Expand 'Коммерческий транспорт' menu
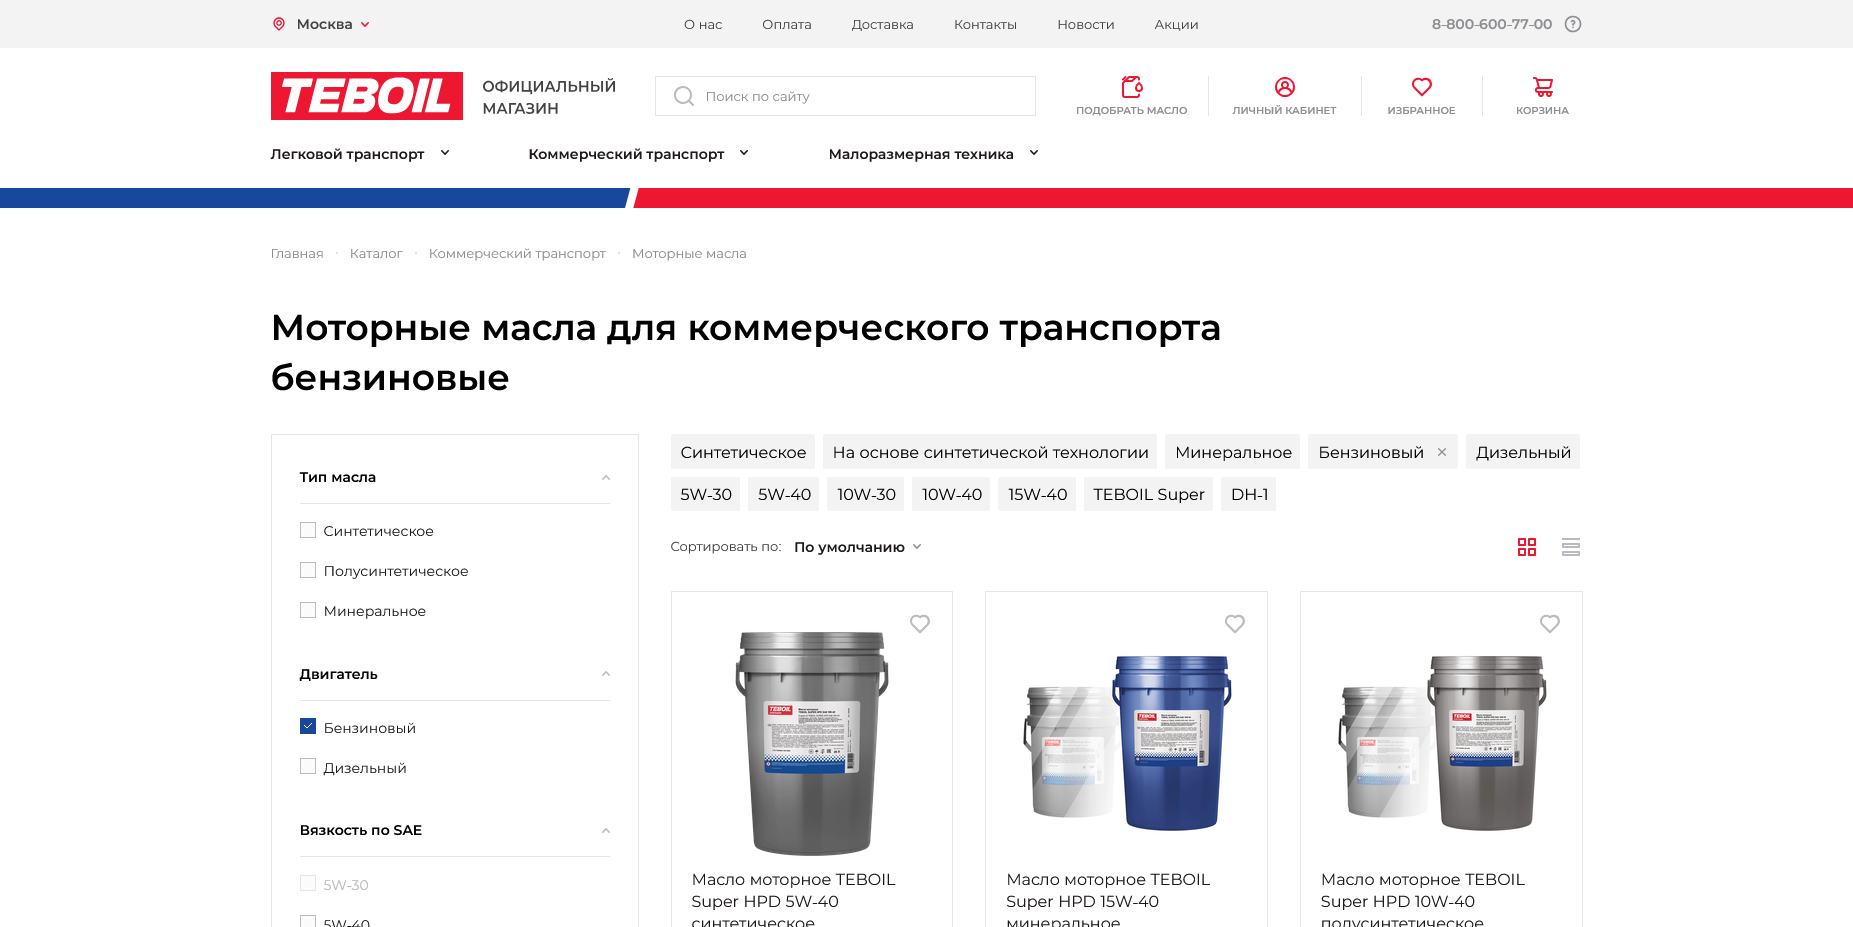The height and width of the screenshot is (927, 1853). point(639,154)
